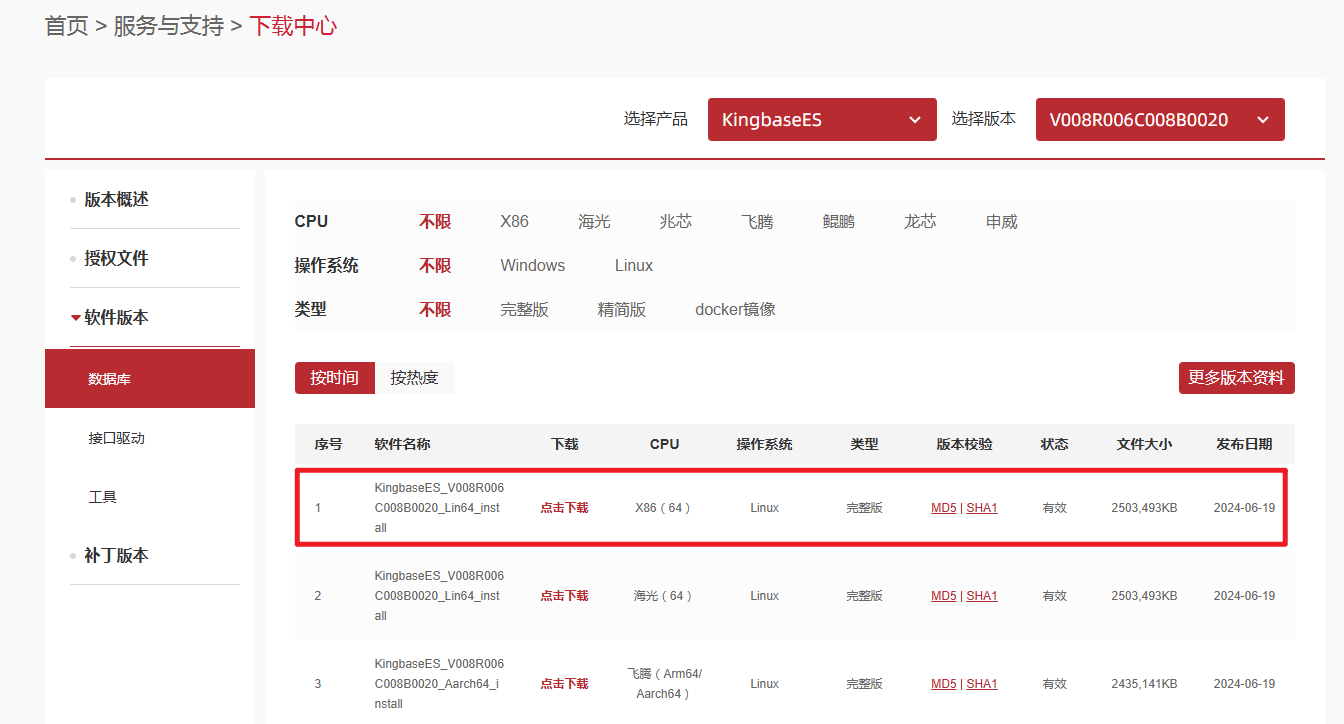Open 授权文件 in the sidebar
1344x724 pixels.
(x=116, y=259)
